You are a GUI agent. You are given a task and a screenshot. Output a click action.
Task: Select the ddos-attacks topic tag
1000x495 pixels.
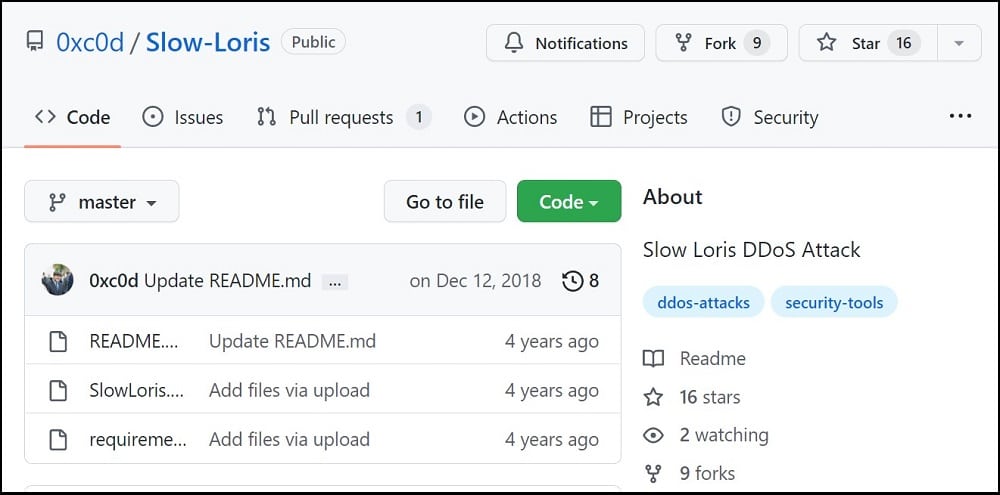703,302
